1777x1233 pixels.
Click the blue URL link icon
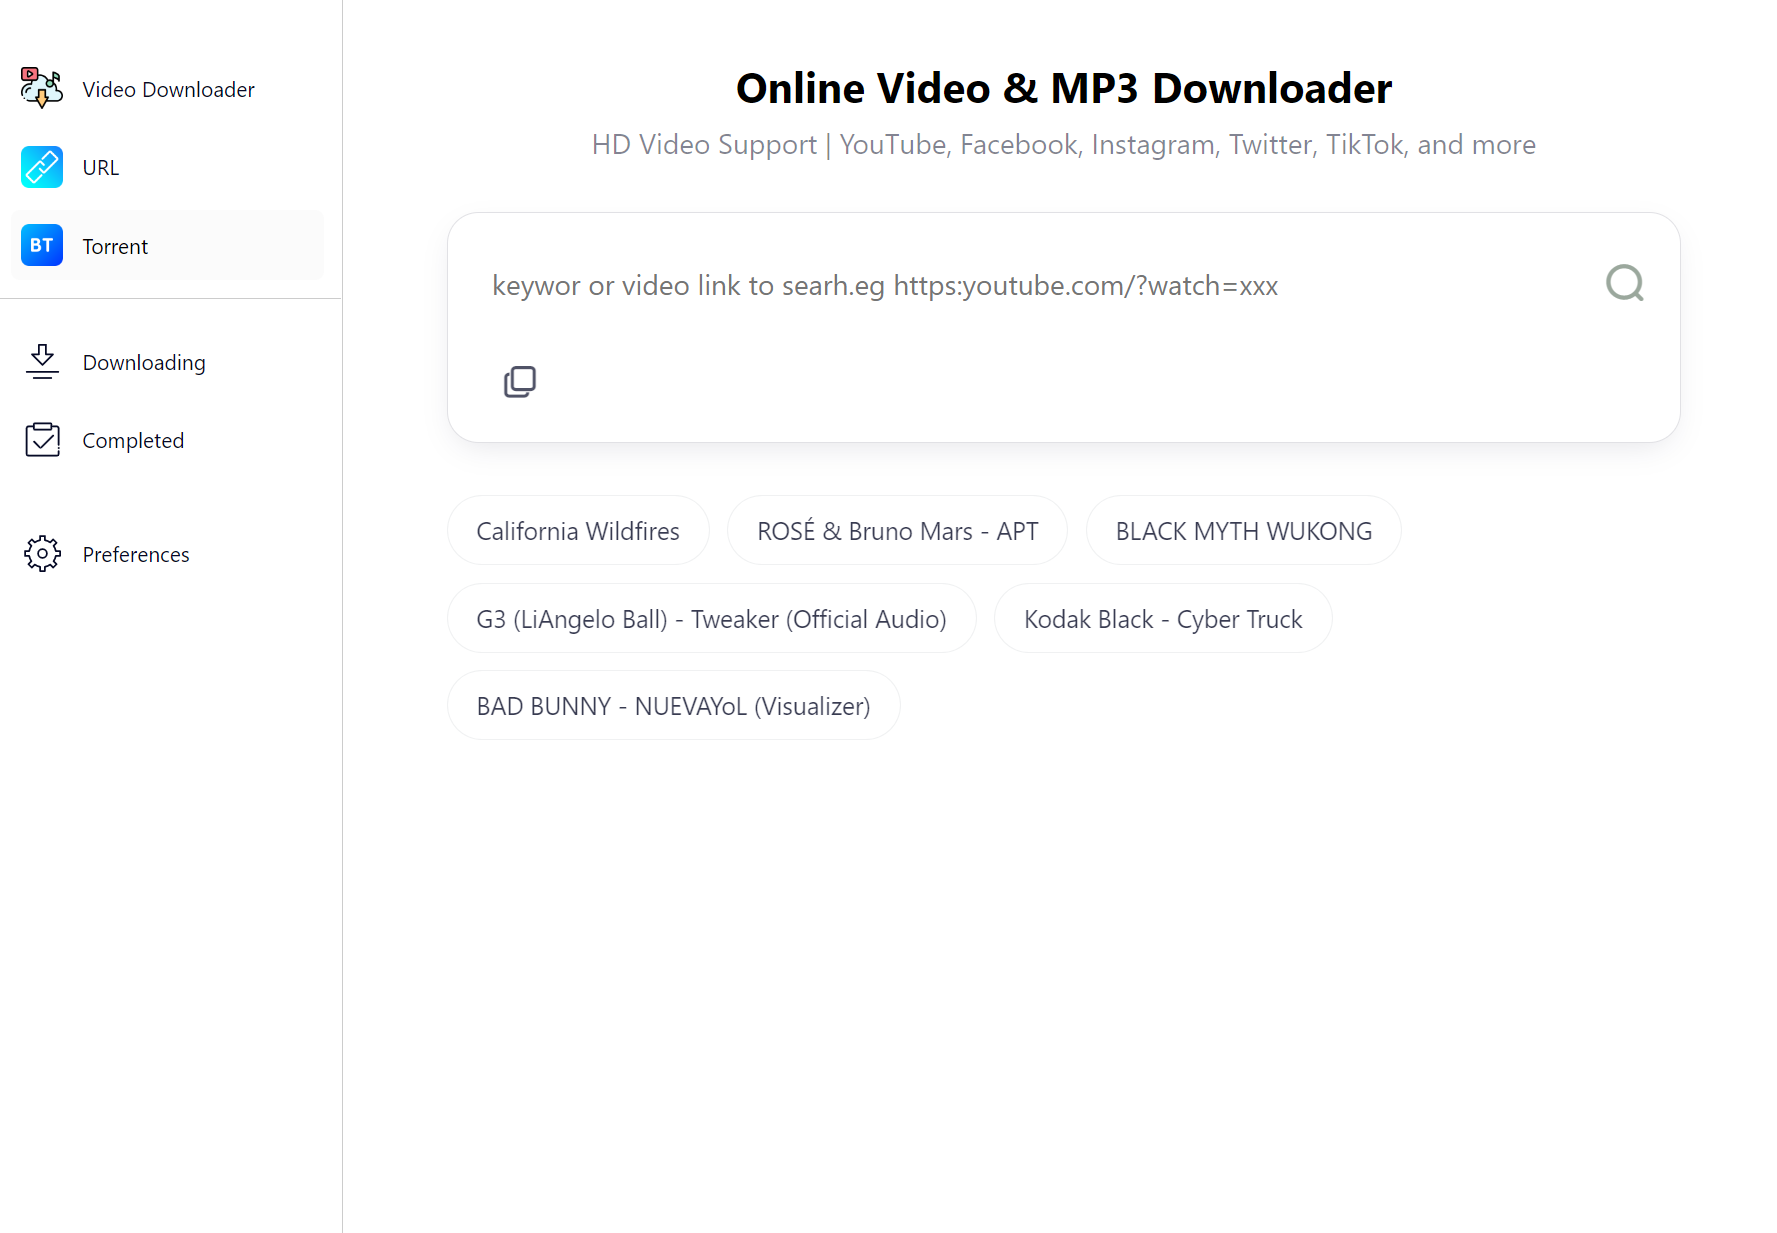click(41, 167)
